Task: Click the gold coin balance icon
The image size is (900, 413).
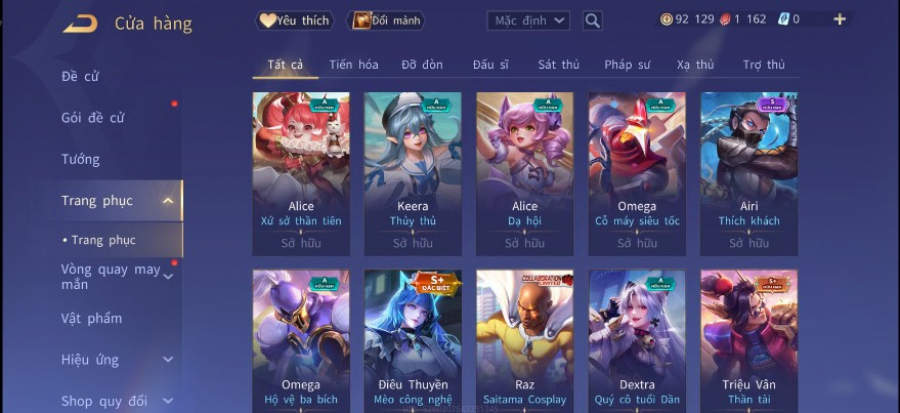Action: tap(666, 20)
